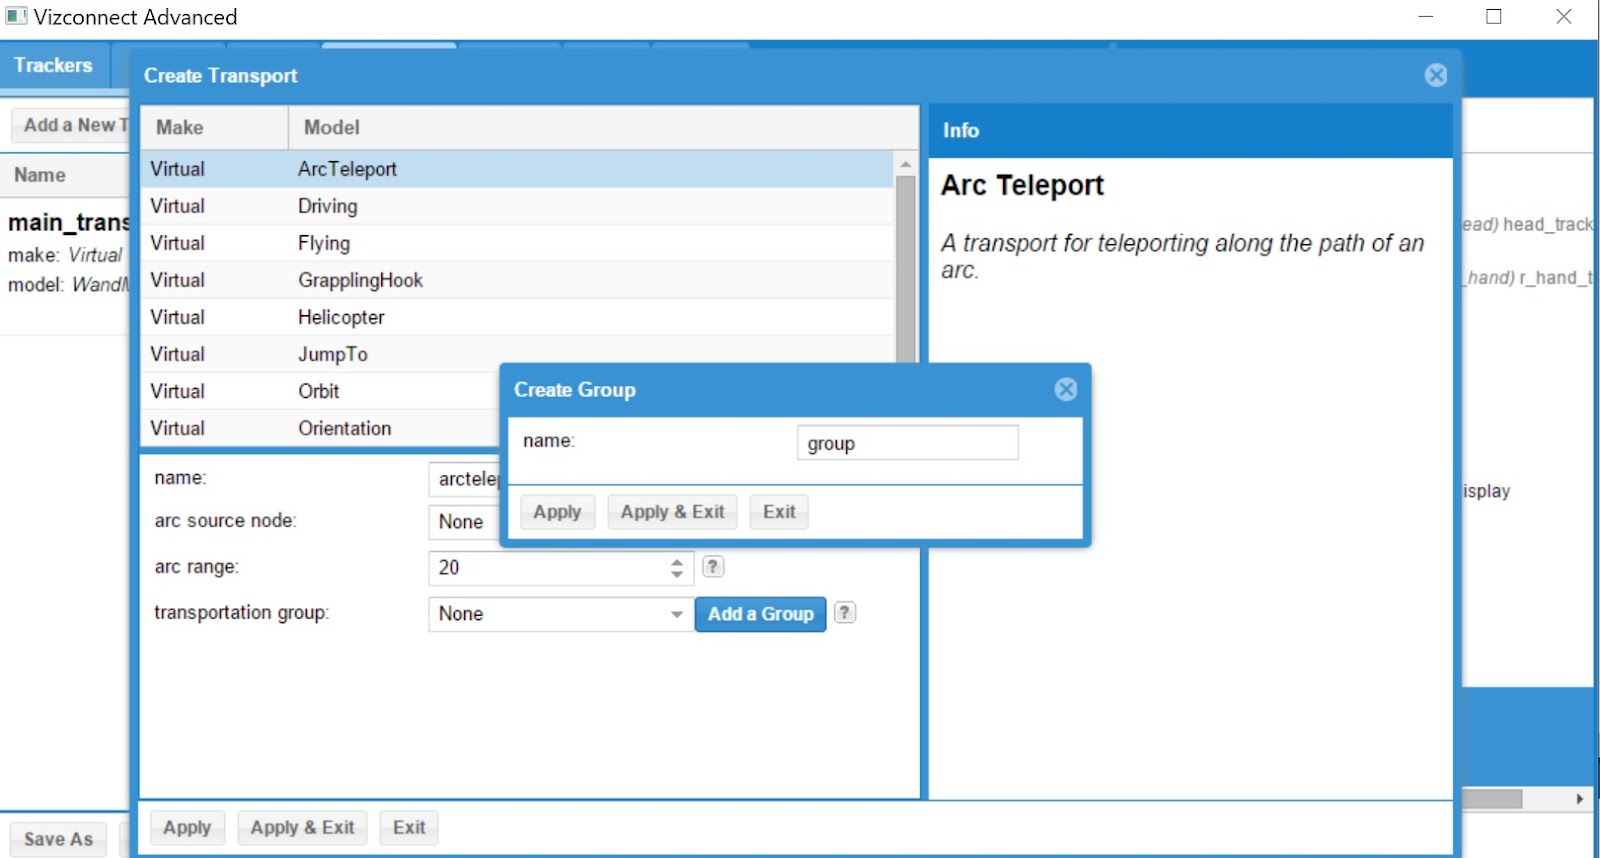The image size is (1600, 858).
Task: Open the transportation group dropdown
Action: coord(677,614)
